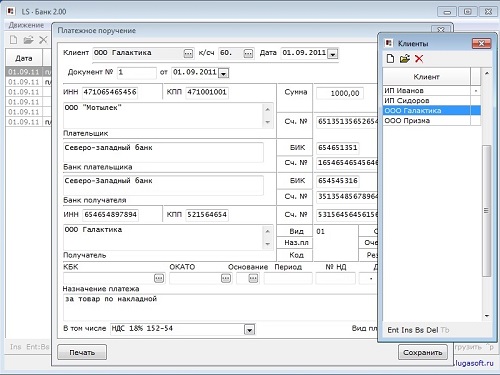Expand the 'В том числе' НДС dropdown
Viewport: 500px width, 375px height.
click(250, 330)
